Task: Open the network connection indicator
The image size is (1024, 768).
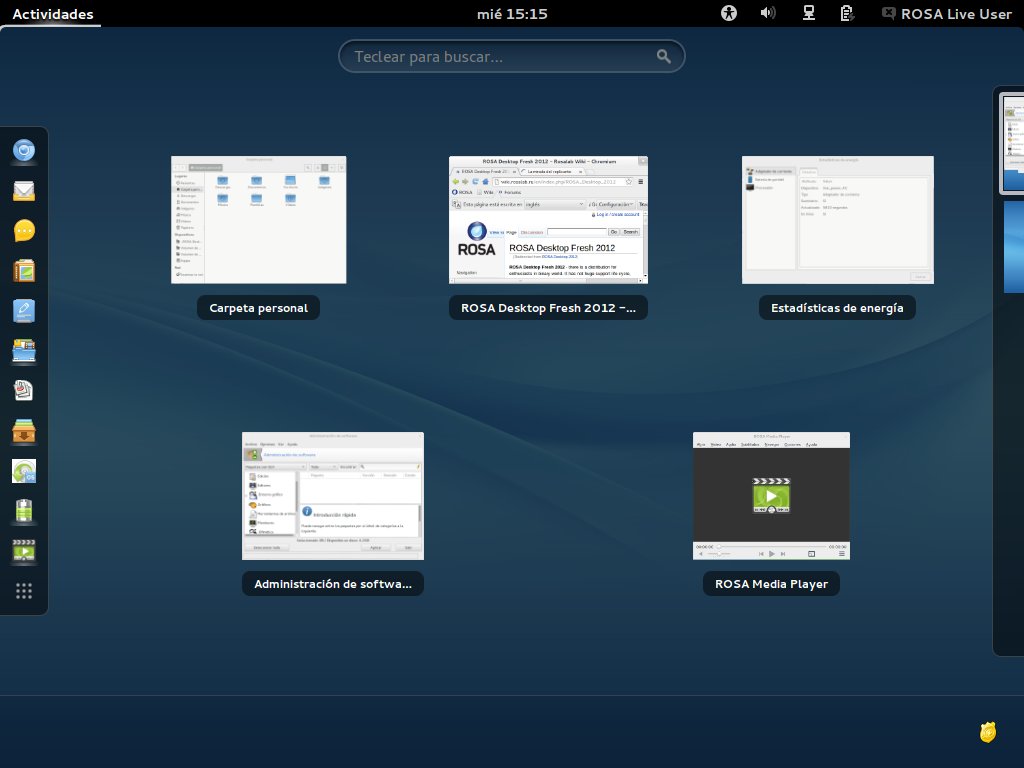Action: (x=808, y=13)
